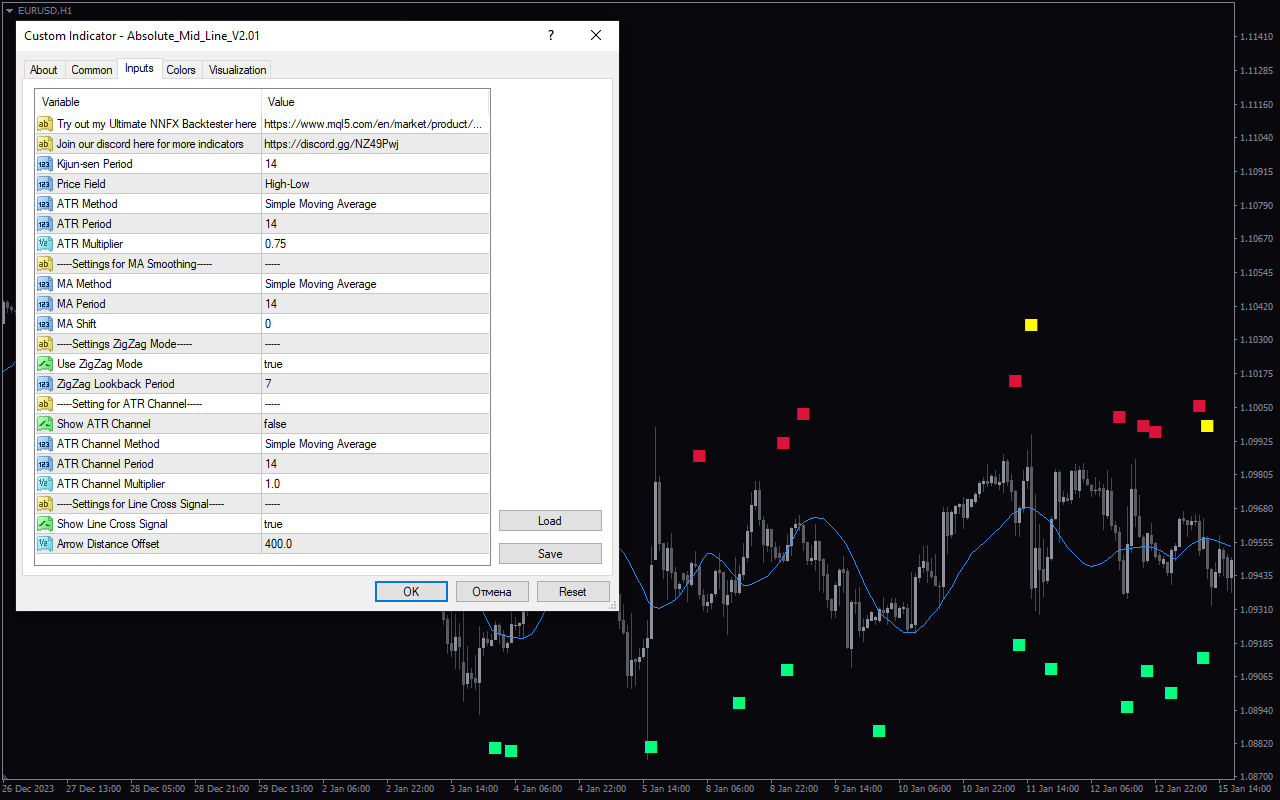Edit ATR Multiplier value 0.75
The height and width of the screenshot is (800, 1280).
(375, 244)
